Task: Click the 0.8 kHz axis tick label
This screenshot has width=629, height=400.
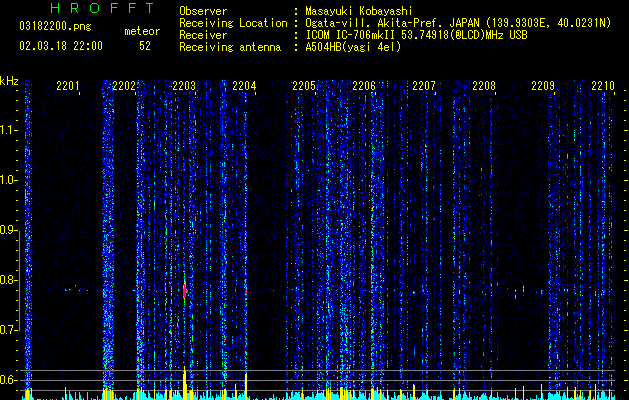Action: click(x=9, y=280)
